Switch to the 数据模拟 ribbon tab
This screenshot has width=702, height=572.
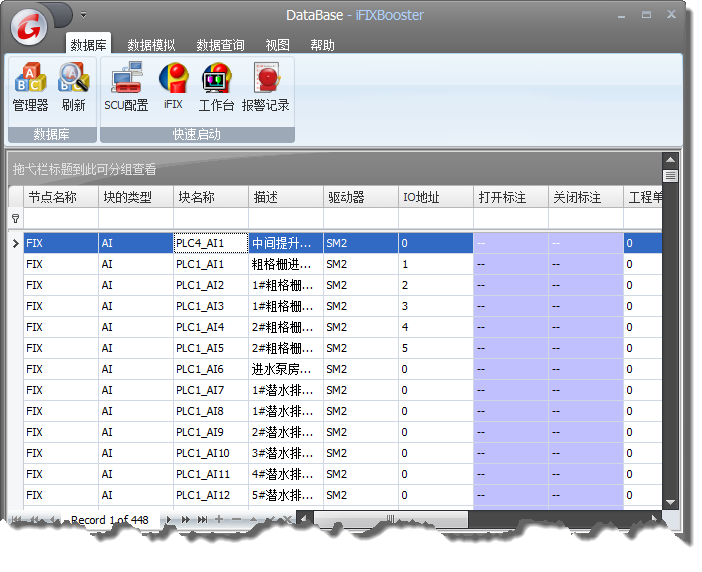point(151,45)
